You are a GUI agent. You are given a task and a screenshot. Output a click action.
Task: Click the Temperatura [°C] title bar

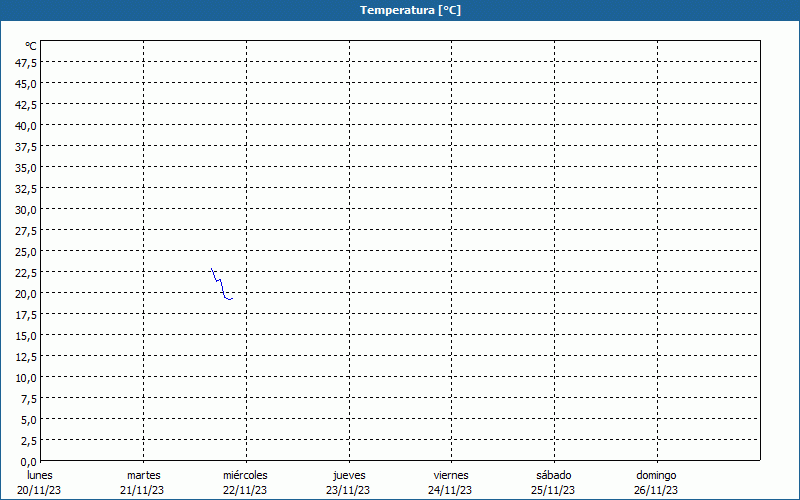pyautogui.click(x=400, y=10)
